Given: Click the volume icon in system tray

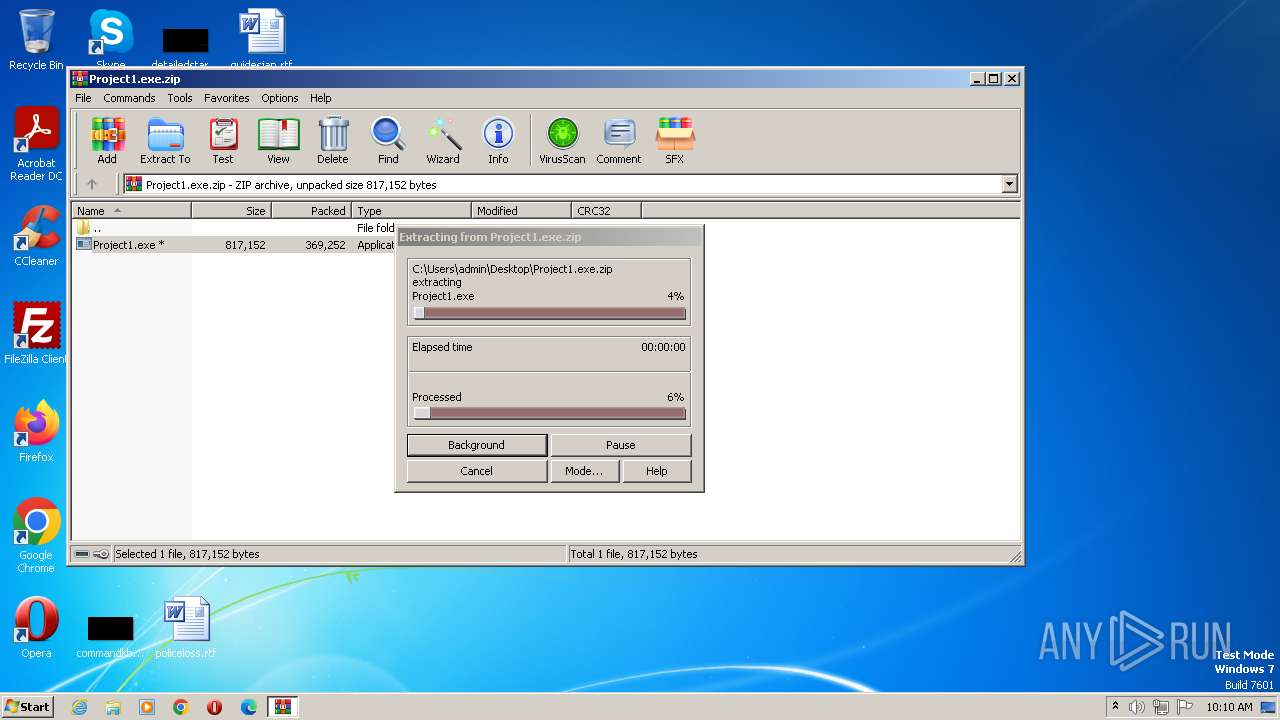Looking at the screenshot, I should (x=1137, y=707).
